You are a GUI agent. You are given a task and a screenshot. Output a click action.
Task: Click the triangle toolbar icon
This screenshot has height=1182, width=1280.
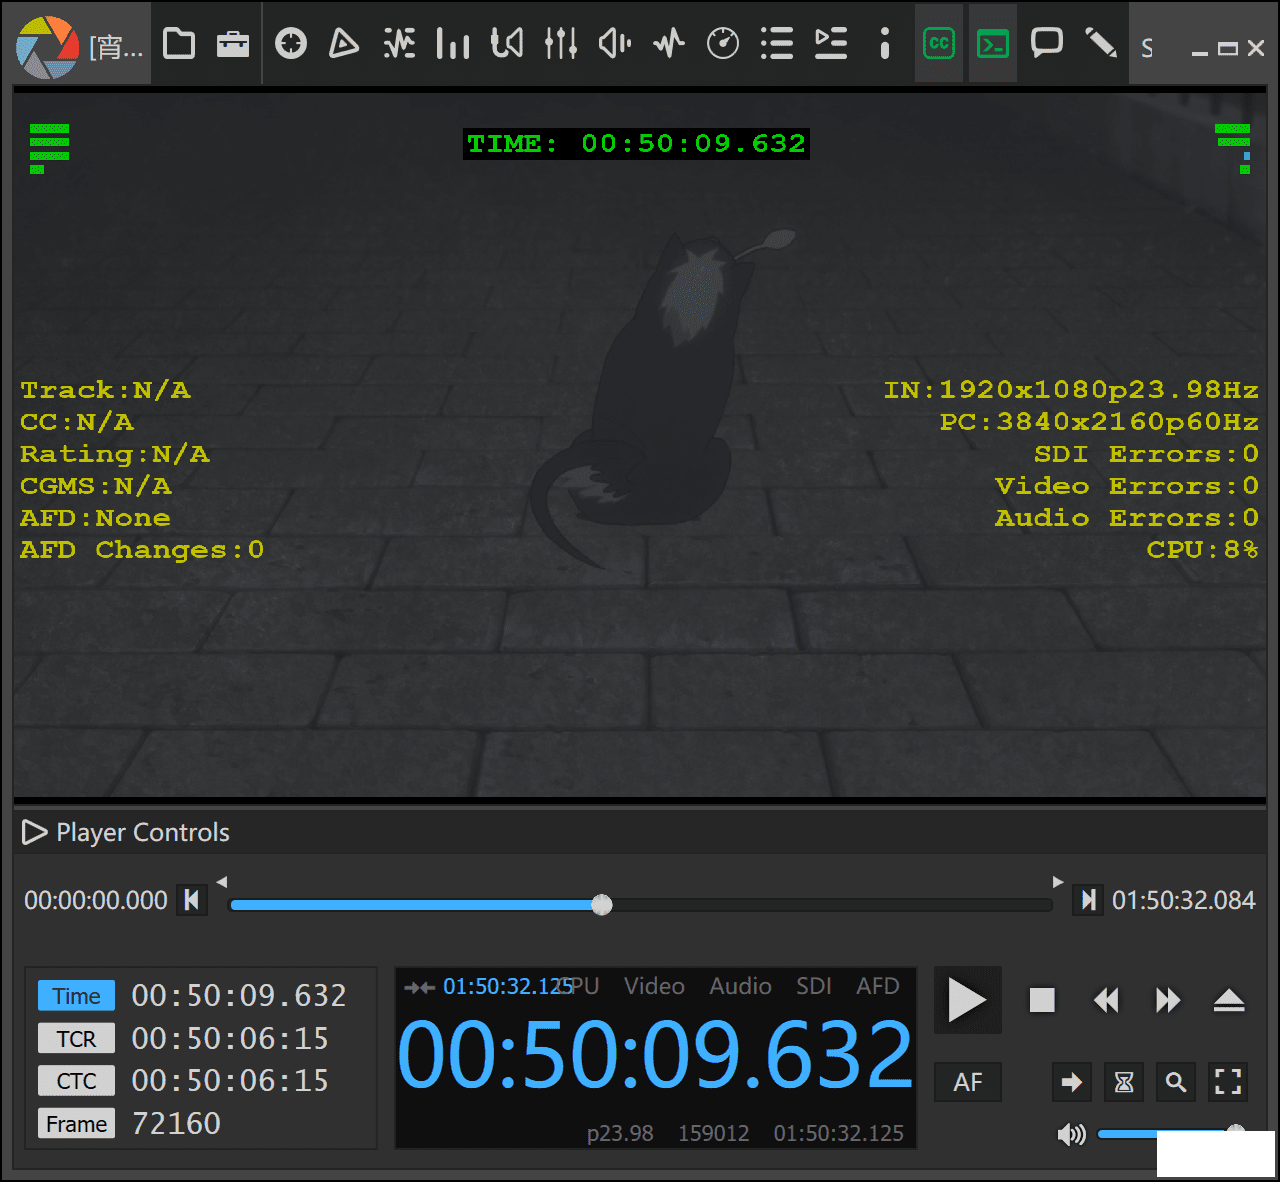coord(344,44)
